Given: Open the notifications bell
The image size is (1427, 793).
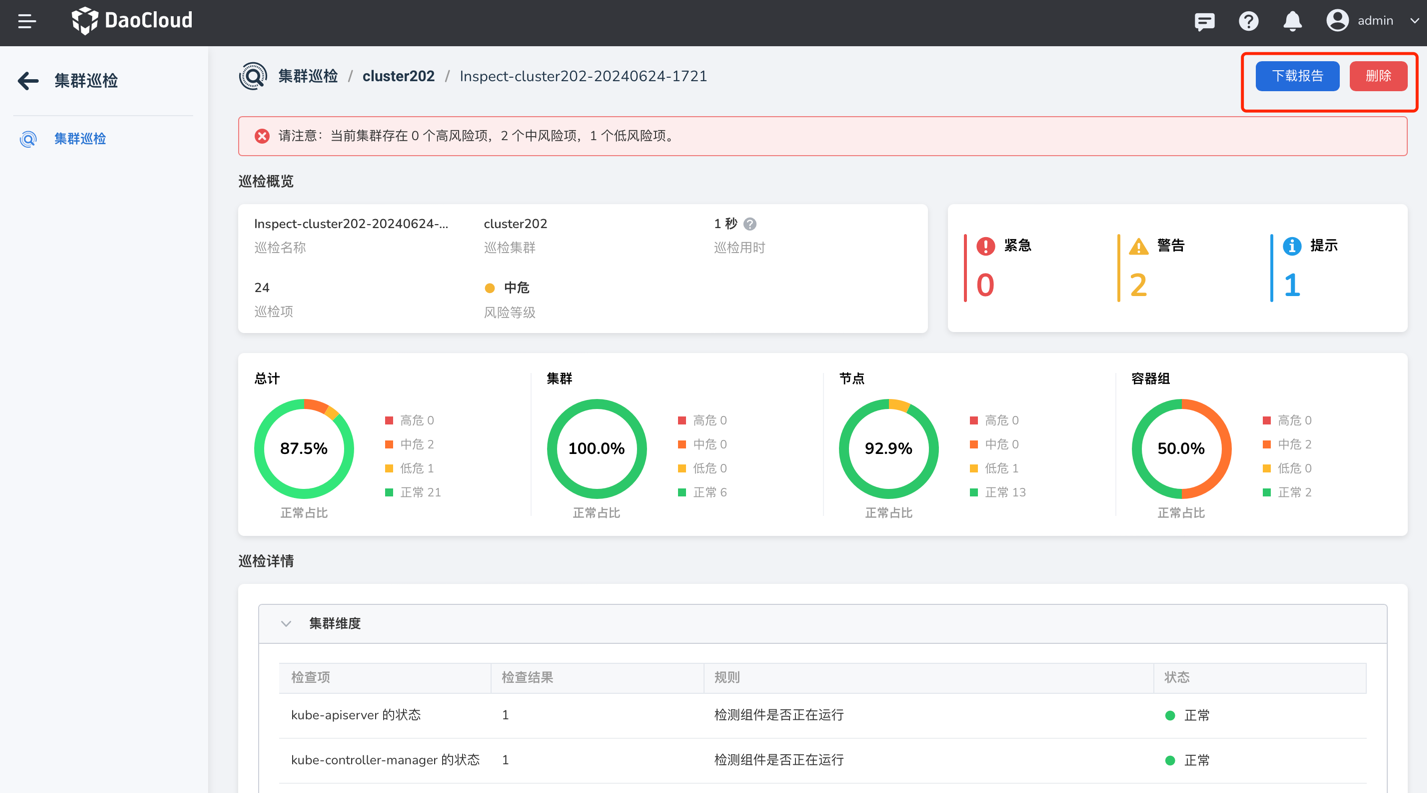Looking at the screenshot, I should (1292, 21).
